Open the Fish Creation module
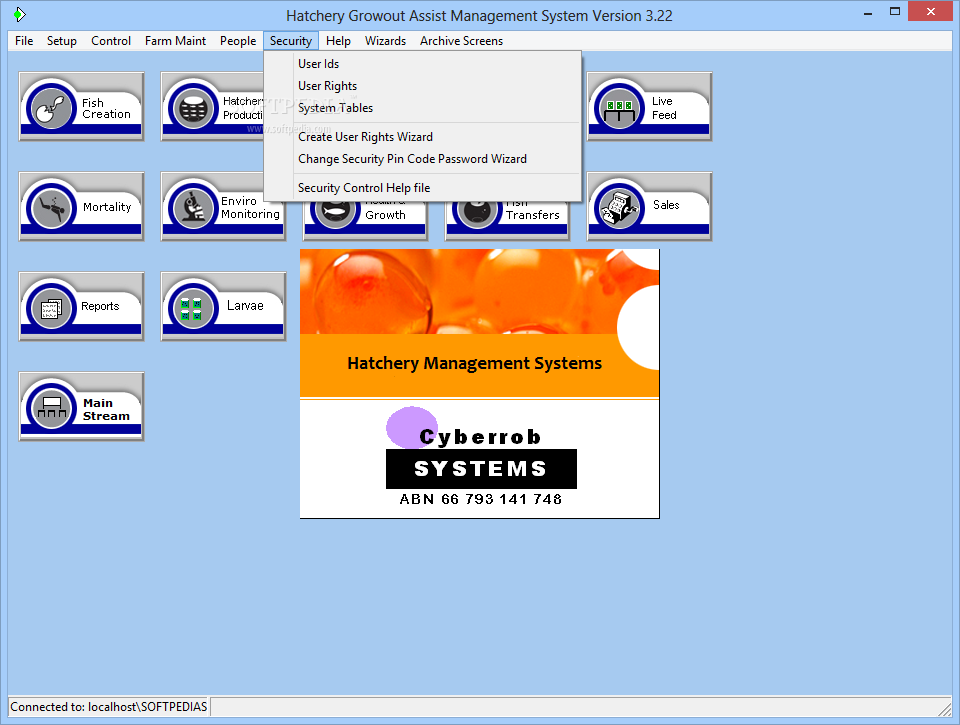Screen dimensions: 960x725 (81, 107)
